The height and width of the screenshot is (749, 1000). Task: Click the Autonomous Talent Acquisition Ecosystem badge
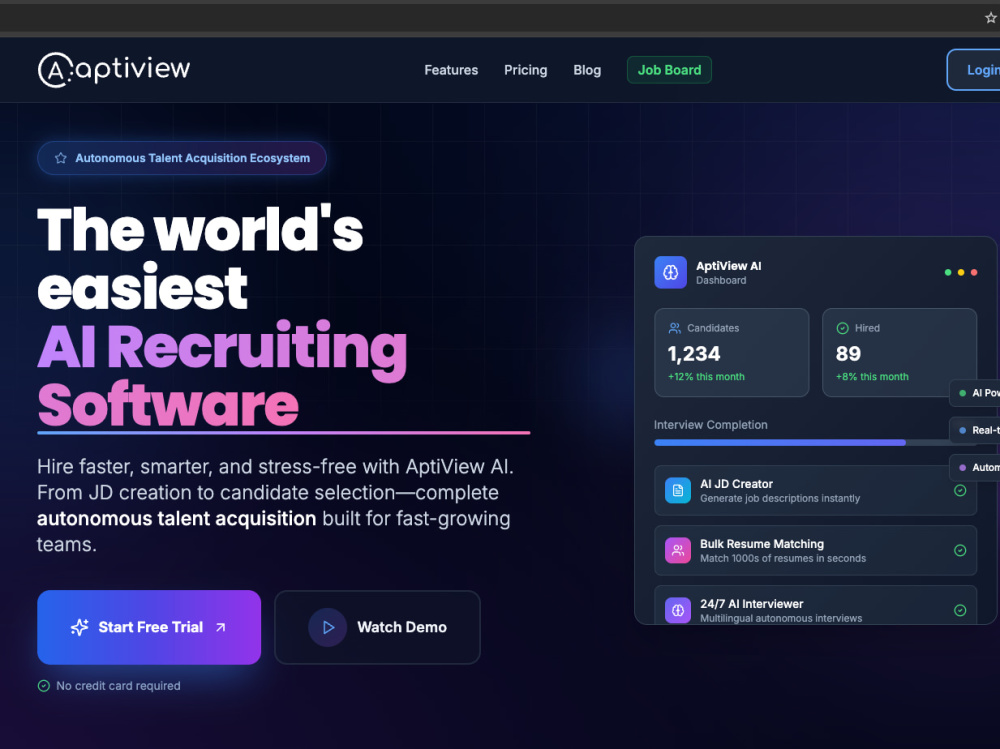(x=182, y=158)
